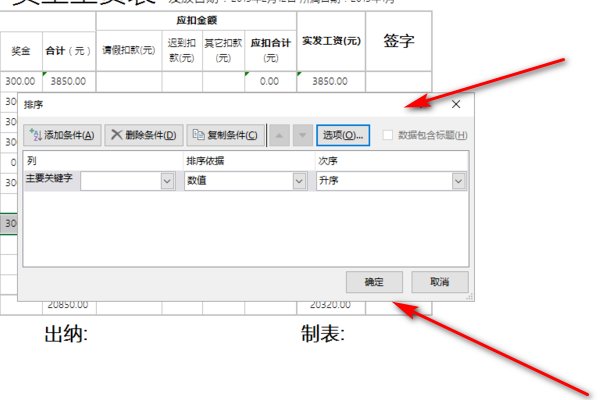The height and width of the screenshot is (400, 600).
Task: Select the 签字 header cell
Action: 399,41
